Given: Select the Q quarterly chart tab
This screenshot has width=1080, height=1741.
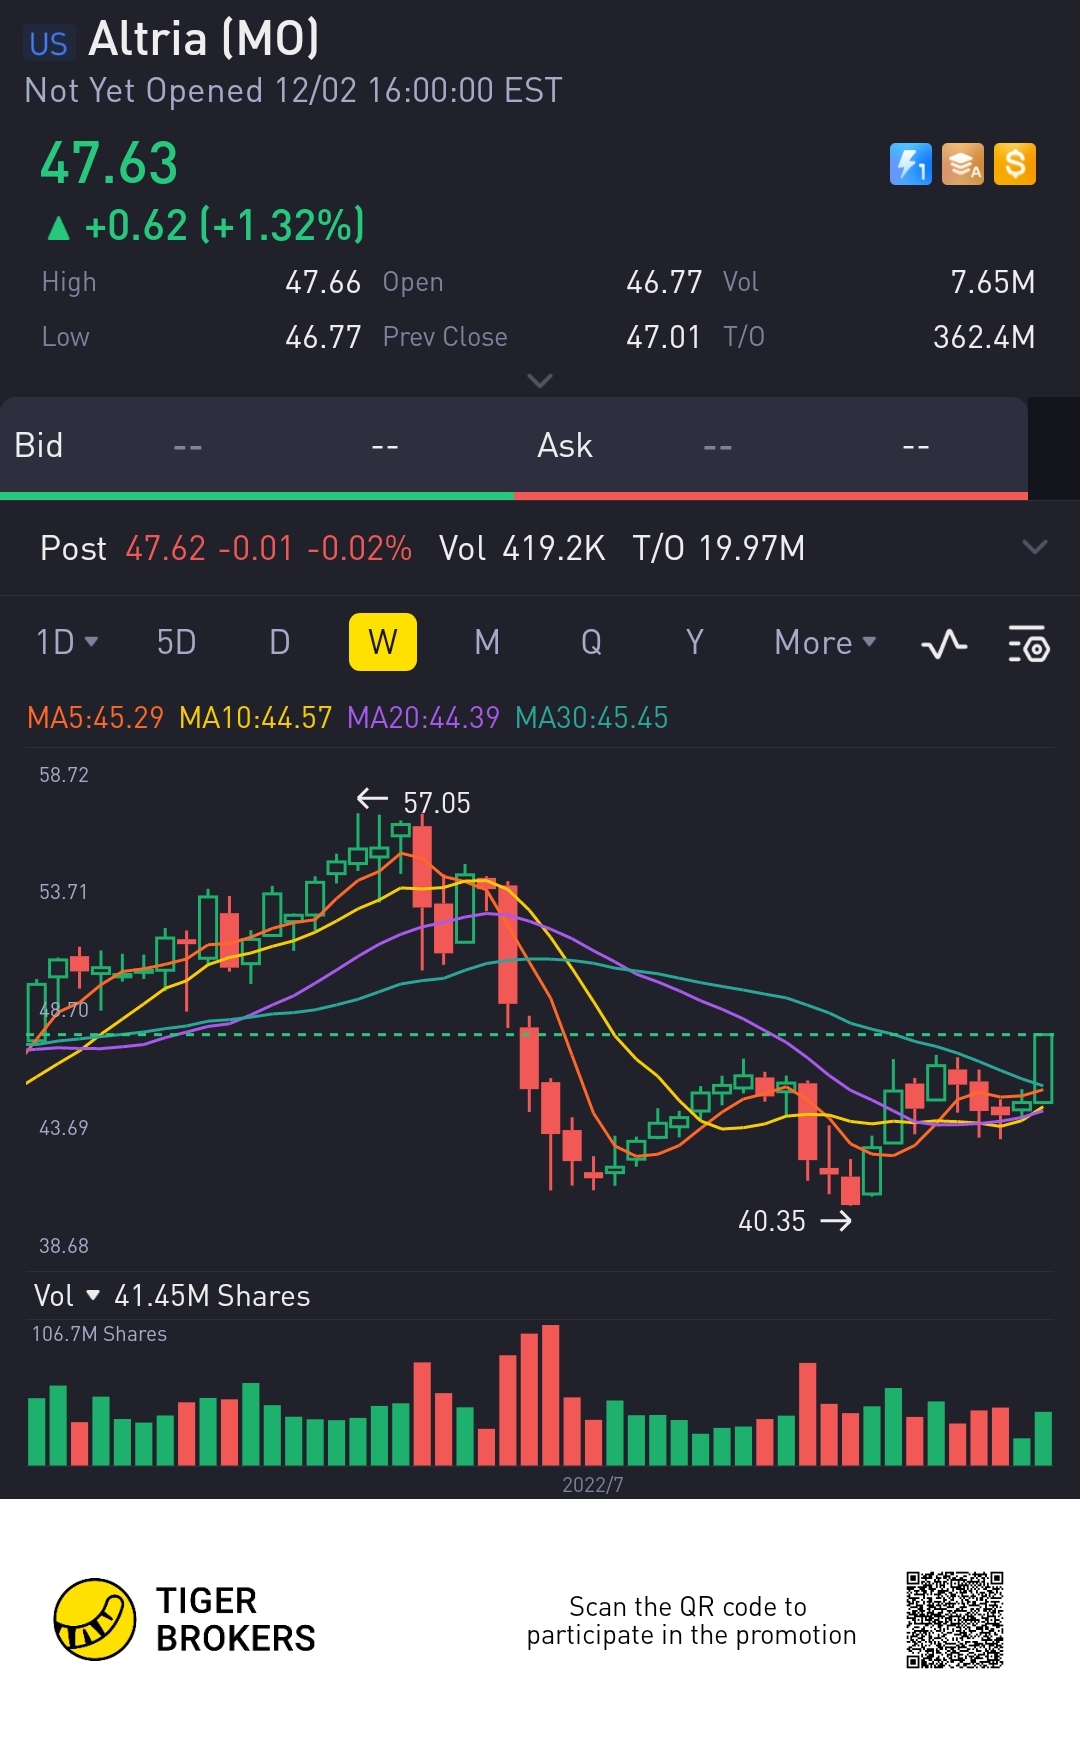Looking at the screenshot, I should (x=591, y=642).
